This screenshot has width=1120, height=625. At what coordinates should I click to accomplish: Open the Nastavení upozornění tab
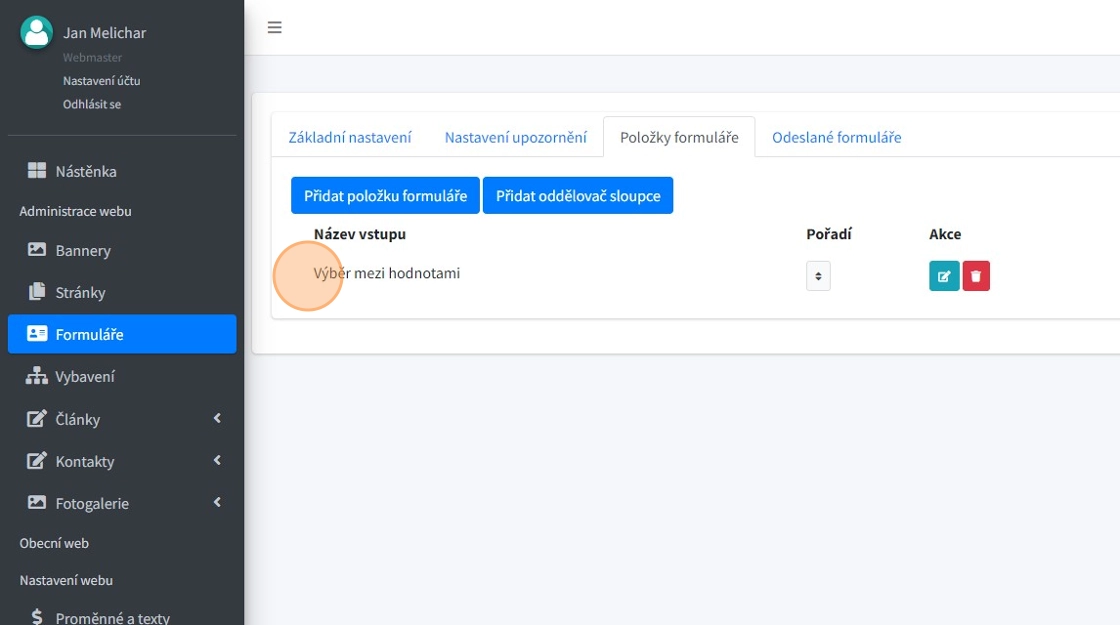point(515,138)
